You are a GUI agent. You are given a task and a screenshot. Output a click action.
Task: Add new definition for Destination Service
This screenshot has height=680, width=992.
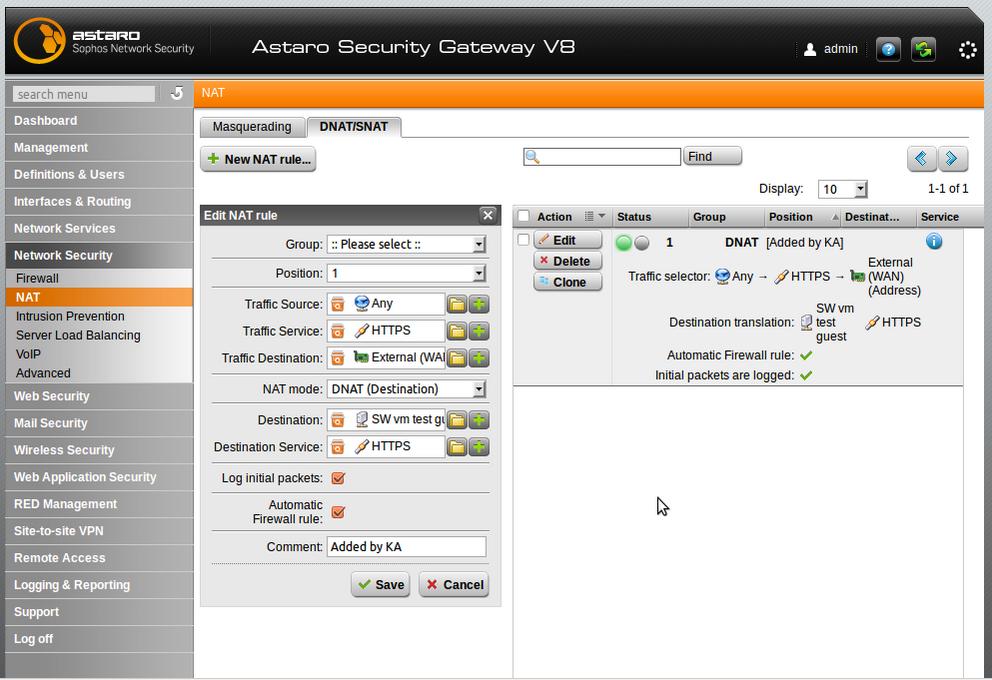coord(479,447)
